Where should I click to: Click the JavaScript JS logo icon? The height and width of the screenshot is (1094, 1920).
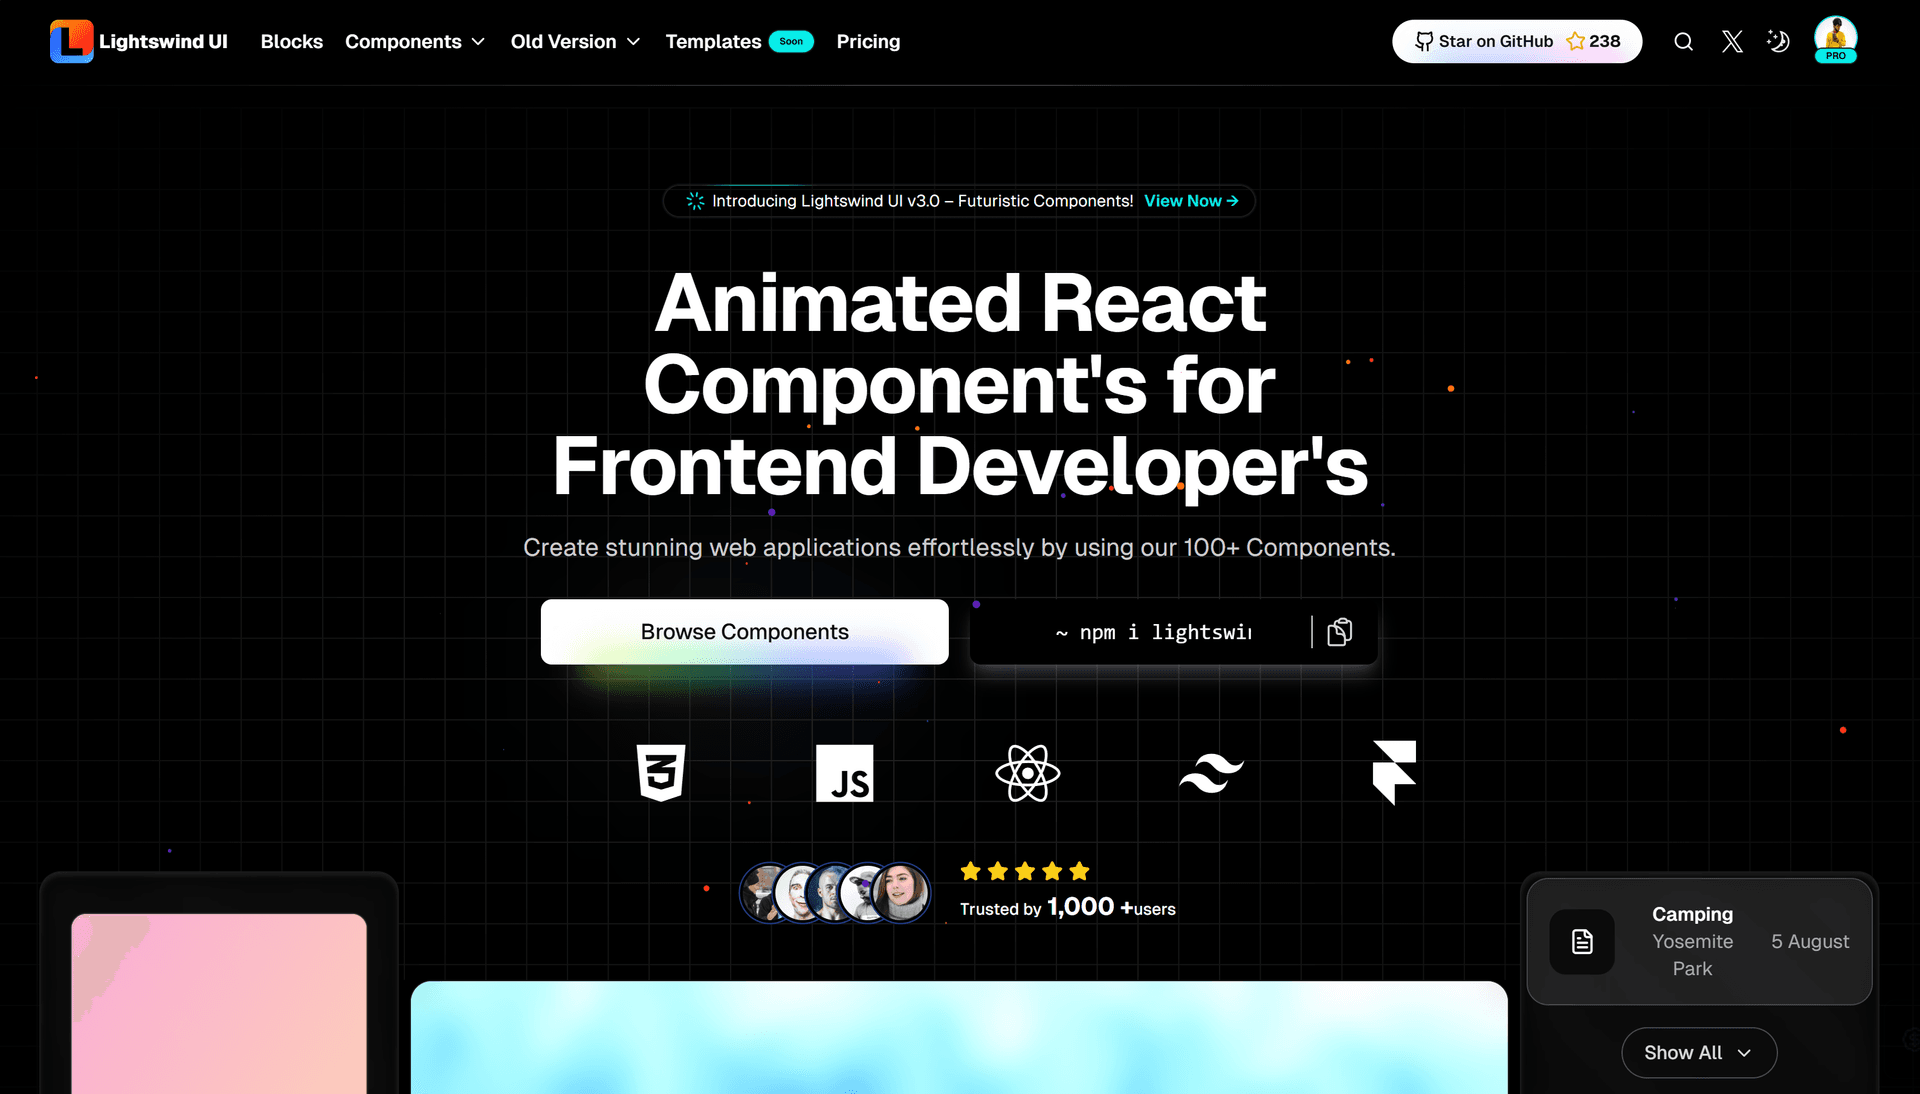[x=844, y=773]
